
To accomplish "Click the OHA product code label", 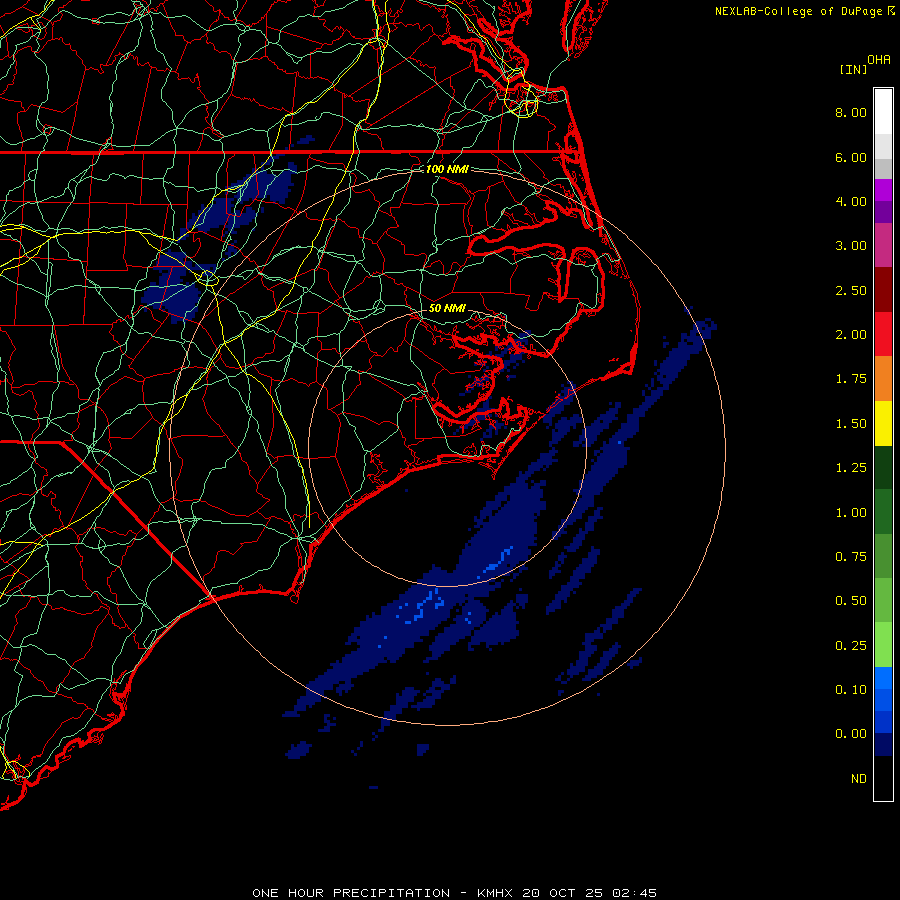I will (x=879, y=60).
